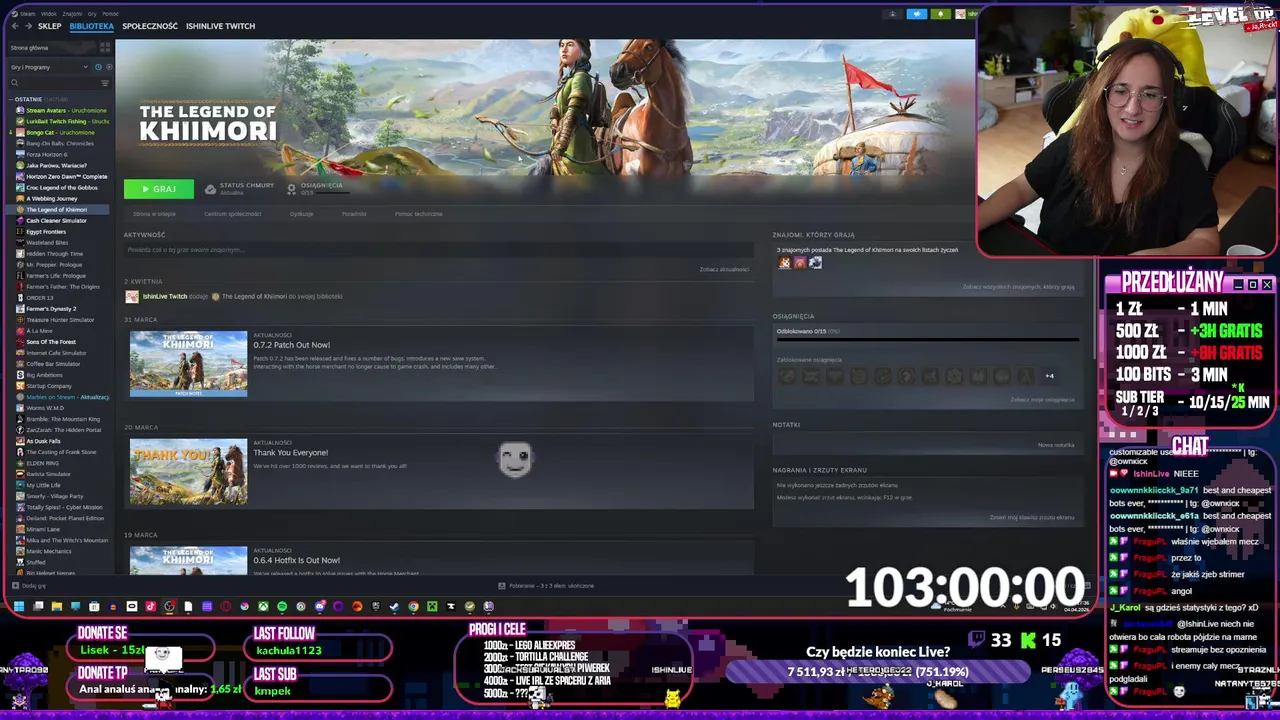
Task: Select Stream Avatars in the library list
Action: tap(62, 110)
